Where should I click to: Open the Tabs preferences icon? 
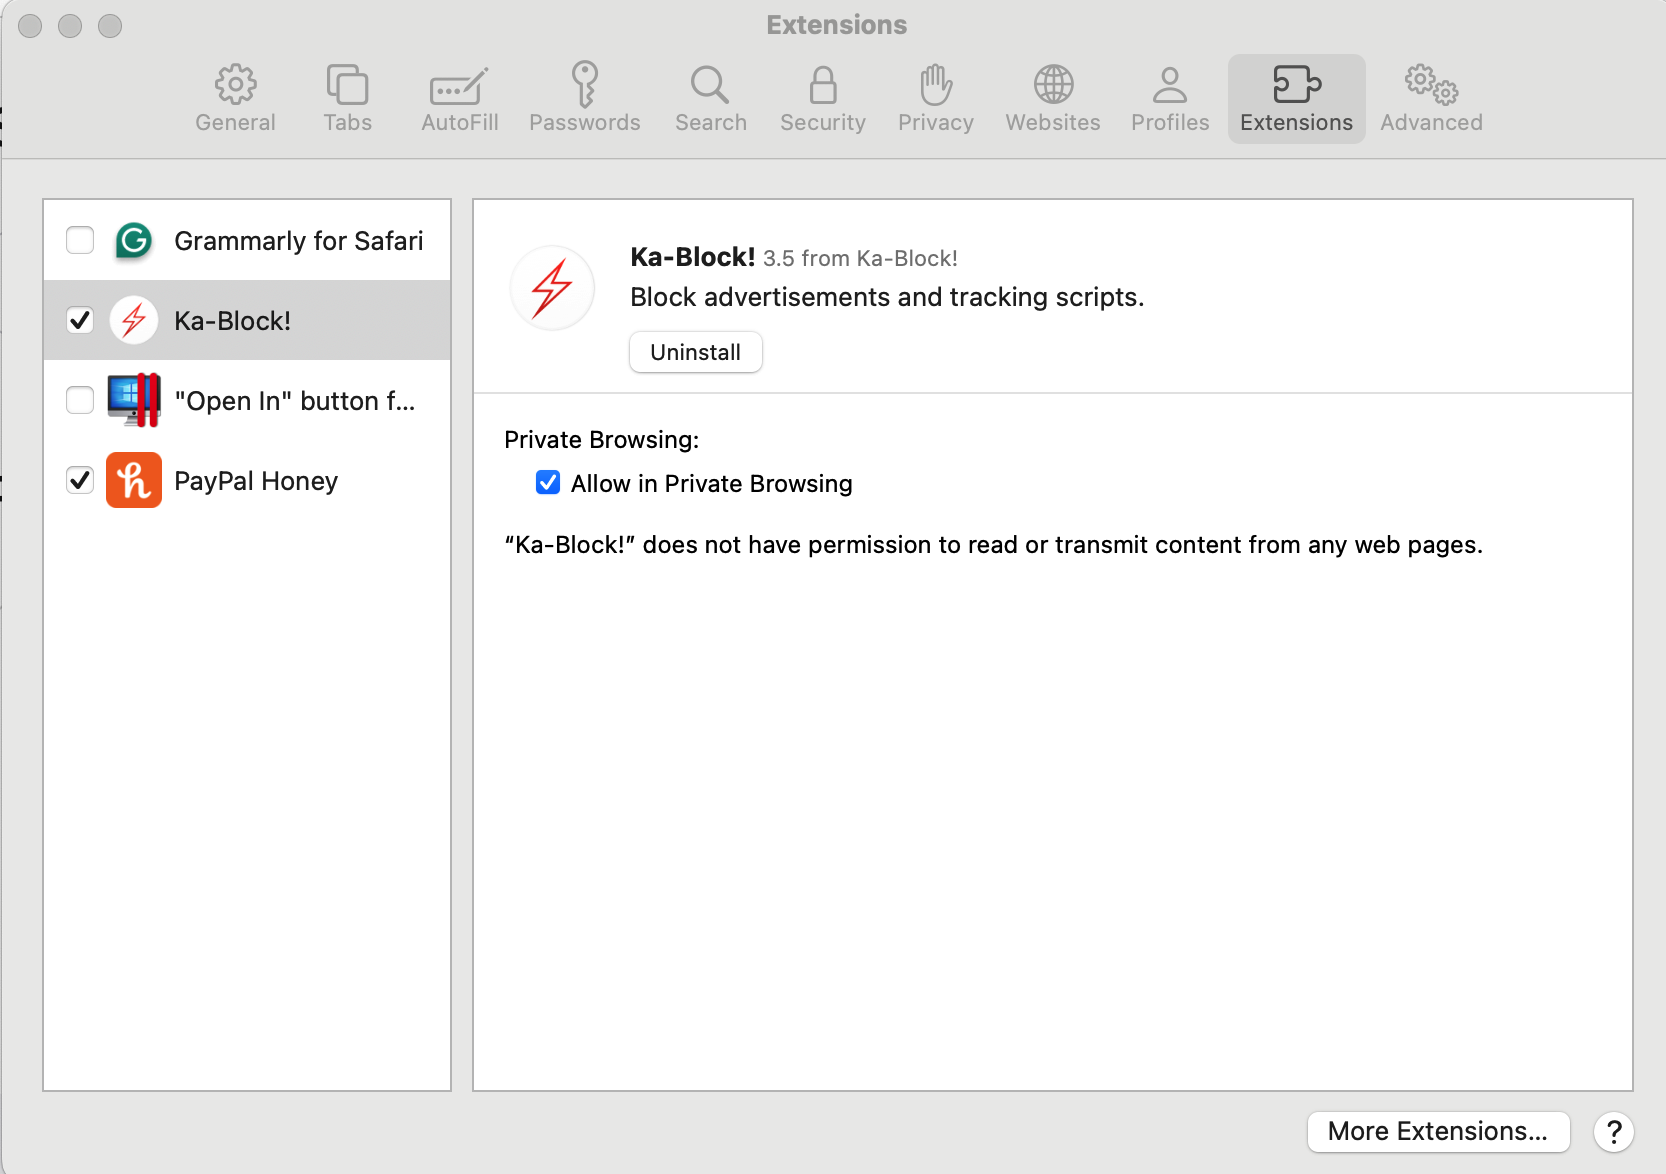pos(347,85)
